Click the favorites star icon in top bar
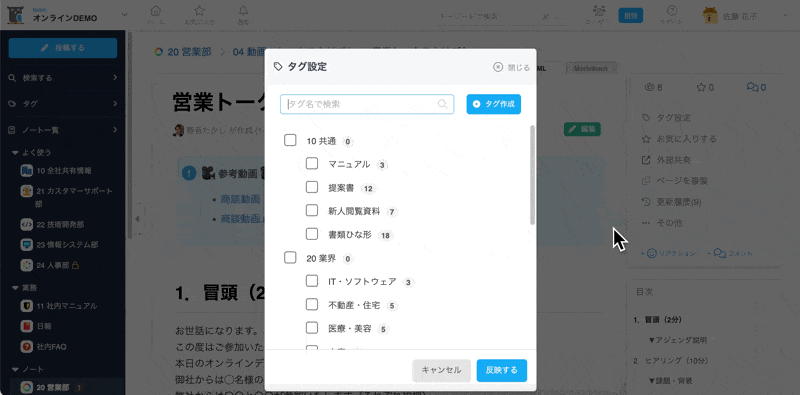800x395 pixels. click(199, 11)
